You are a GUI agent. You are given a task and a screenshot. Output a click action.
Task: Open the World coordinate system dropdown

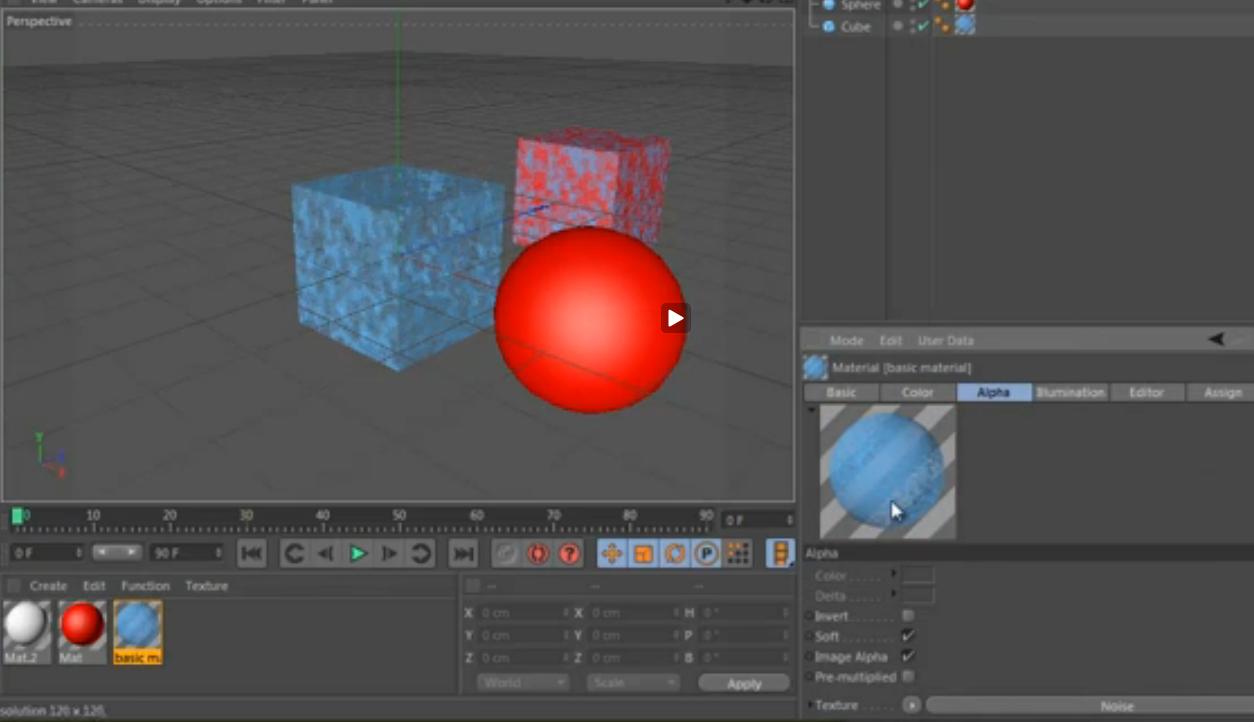coord(523,683)
